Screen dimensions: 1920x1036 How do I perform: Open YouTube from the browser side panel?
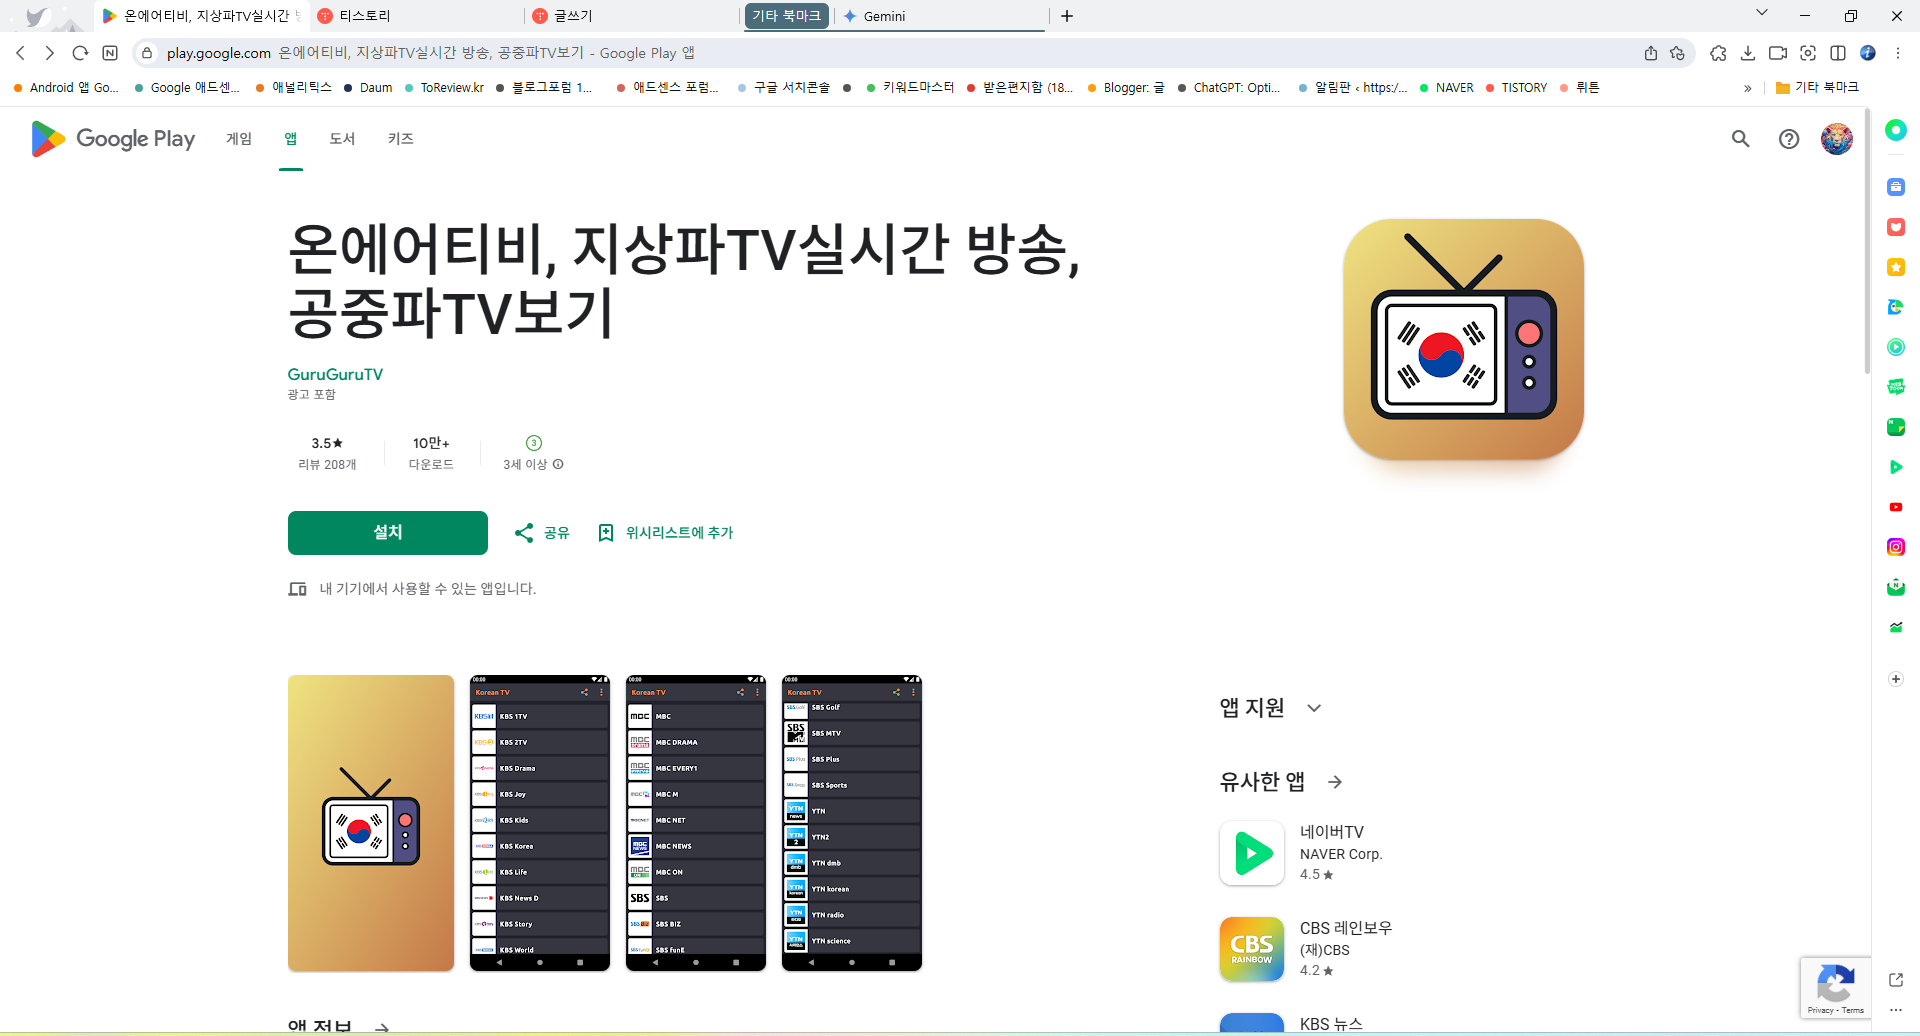1895,507
